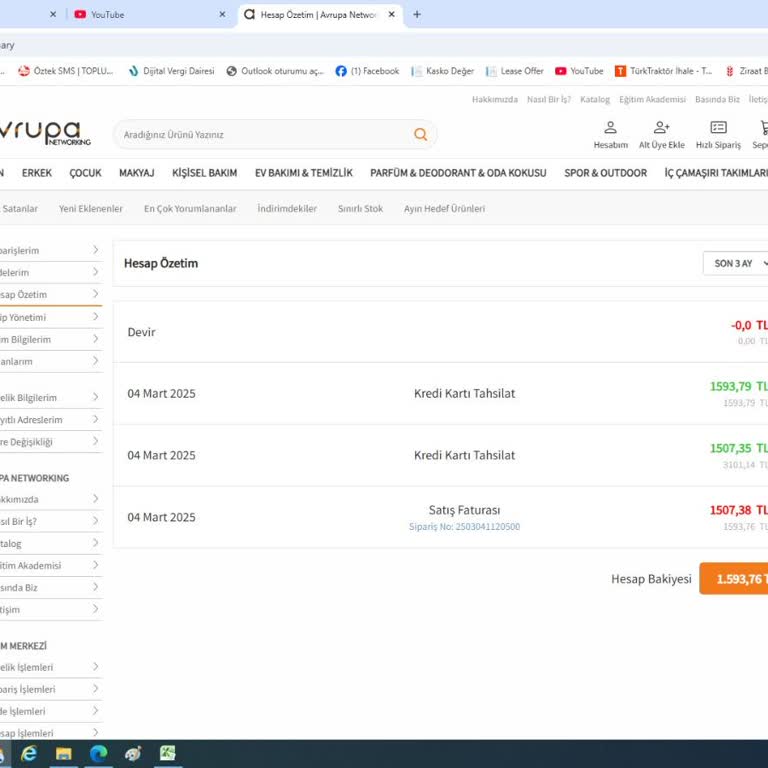The width and height of the screenshot is (768, 768).
Task: Expand Sipariş İşlemleri sidebar item
Action: click(x=96, y=689)
